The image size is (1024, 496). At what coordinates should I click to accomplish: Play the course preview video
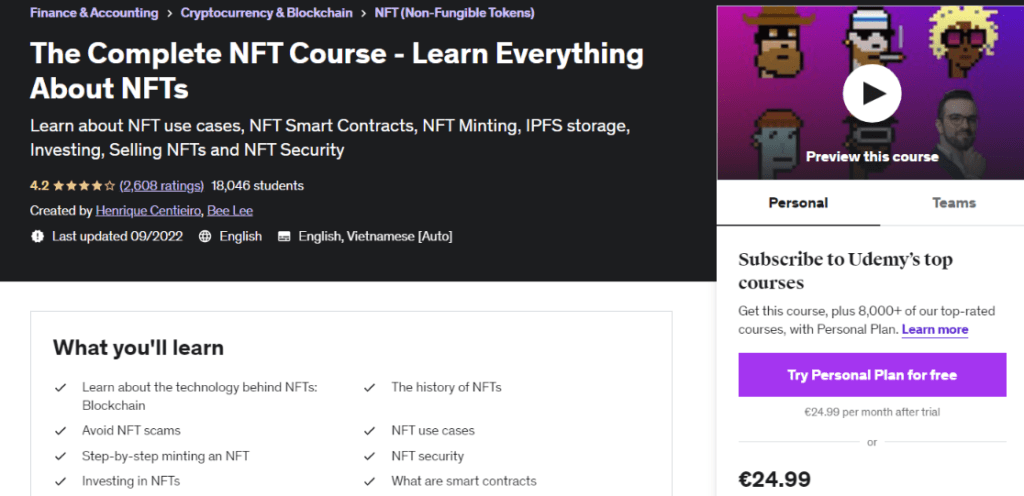pyautogui.click(x=872, y=93)
